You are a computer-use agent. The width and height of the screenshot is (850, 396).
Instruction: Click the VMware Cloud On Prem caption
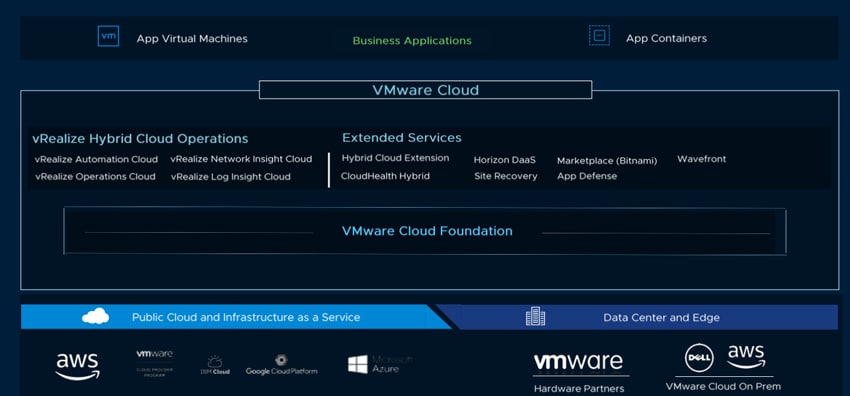tap(723, 386)
